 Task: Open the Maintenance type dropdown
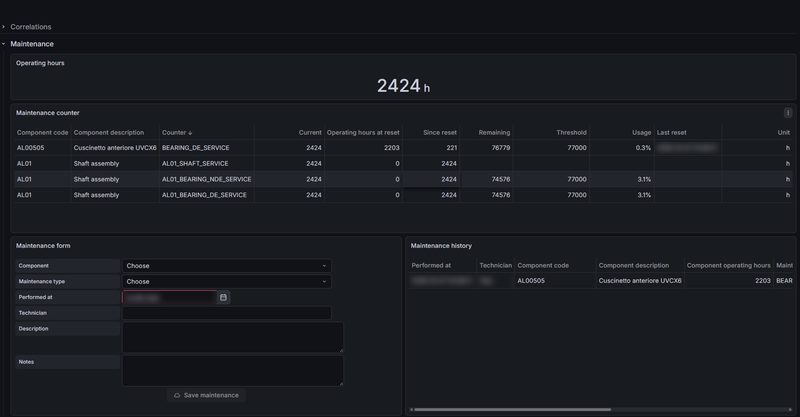point(227,282)
